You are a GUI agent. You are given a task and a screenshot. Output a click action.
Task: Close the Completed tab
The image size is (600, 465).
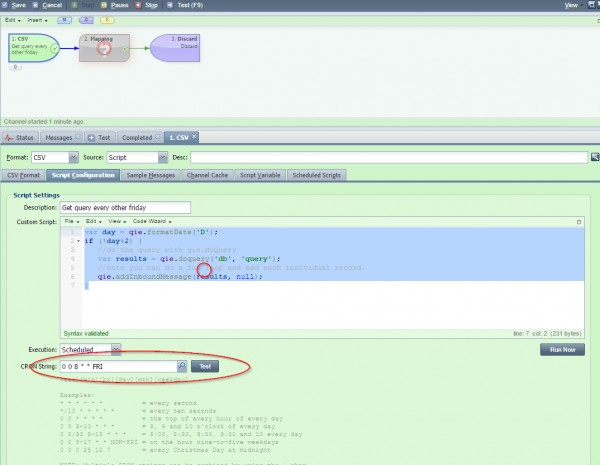[158, 137]
